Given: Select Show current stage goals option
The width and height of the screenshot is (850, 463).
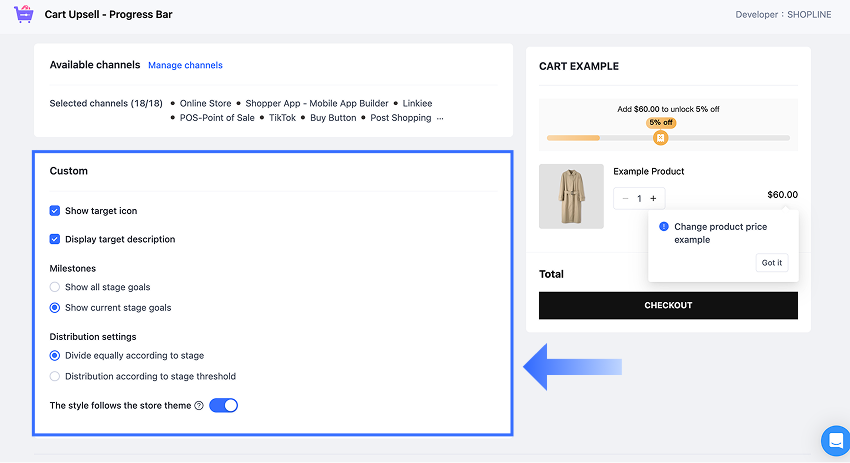Looking at the screenshot, I should pos(55,307).
